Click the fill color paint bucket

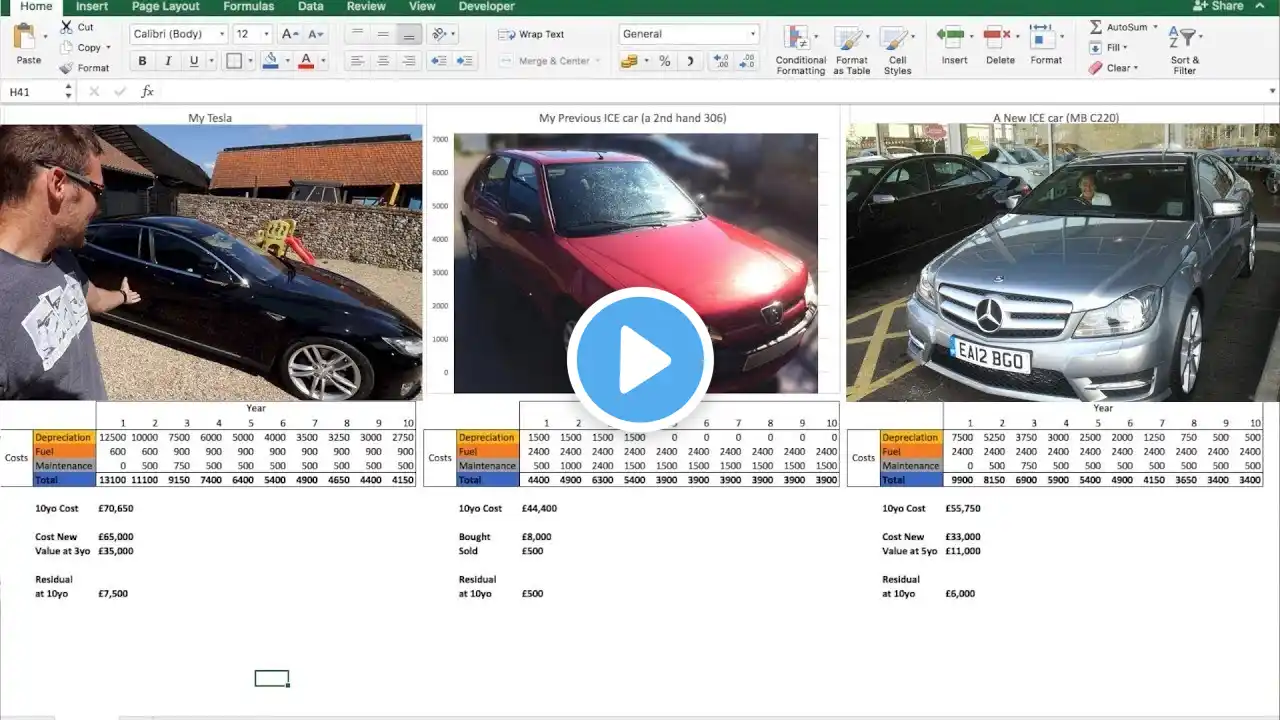[x=270, y=61]
